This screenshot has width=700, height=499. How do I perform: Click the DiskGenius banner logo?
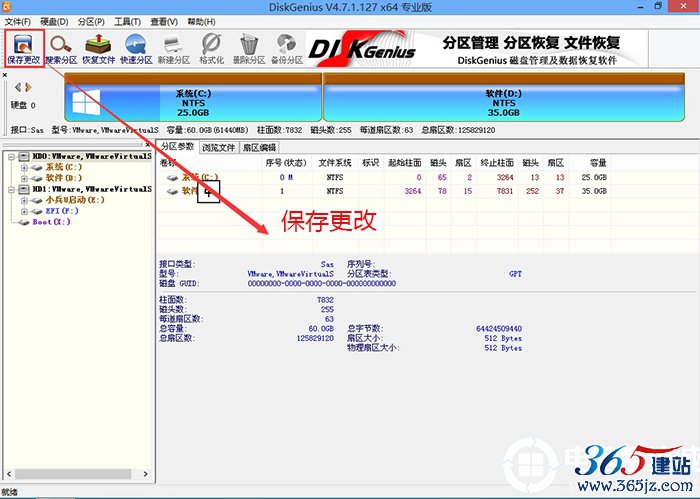coord(362,49)
